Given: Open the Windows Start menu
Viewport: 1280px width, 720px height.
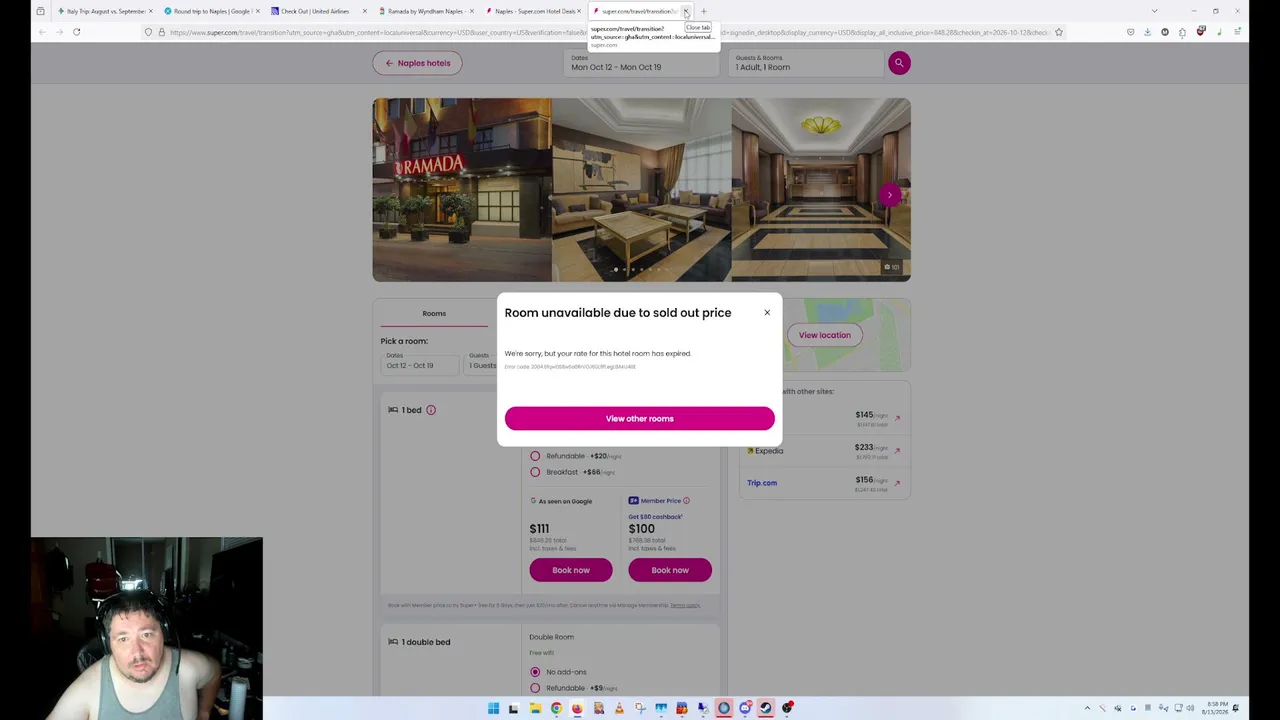Looking at the screenshot, I should click(493, 708).
